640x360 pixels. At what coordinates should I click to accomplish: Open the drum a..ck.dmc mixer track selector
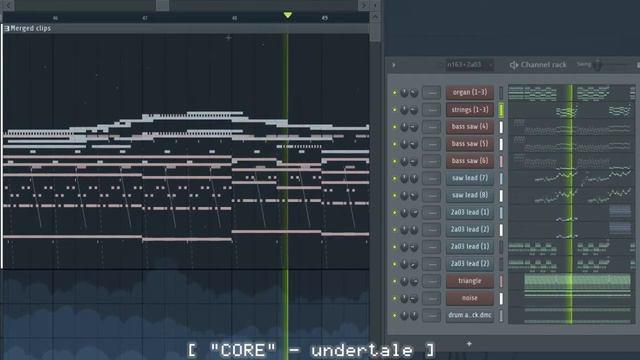431,316
